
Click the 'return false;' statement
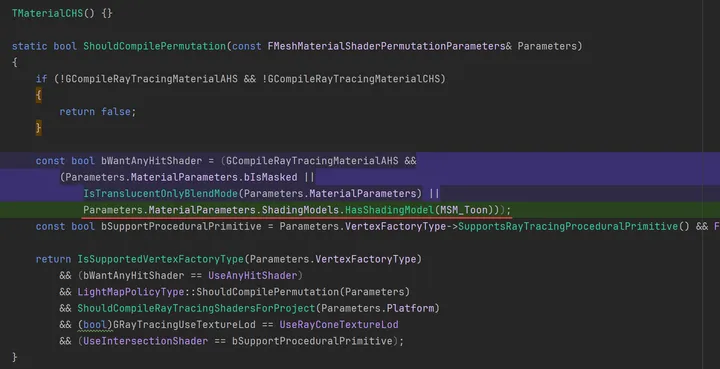point(98,112)
